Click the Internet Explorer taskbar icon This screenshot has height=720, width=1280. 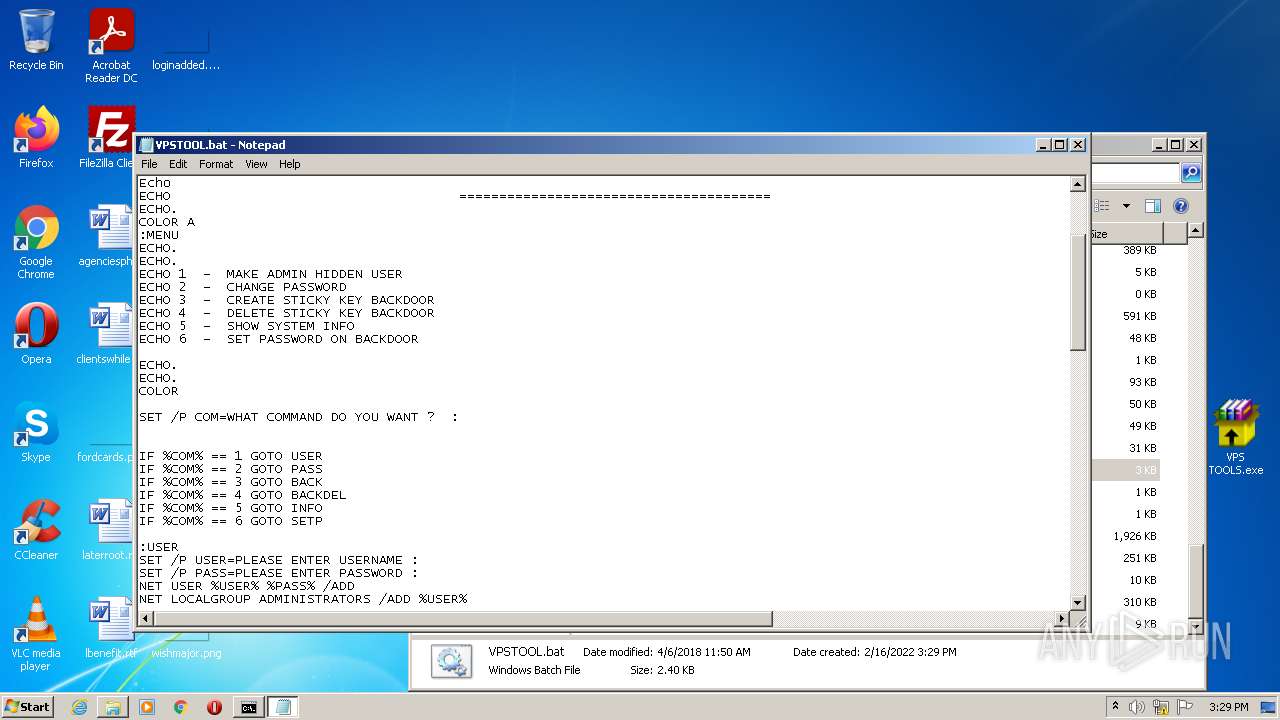79,707
